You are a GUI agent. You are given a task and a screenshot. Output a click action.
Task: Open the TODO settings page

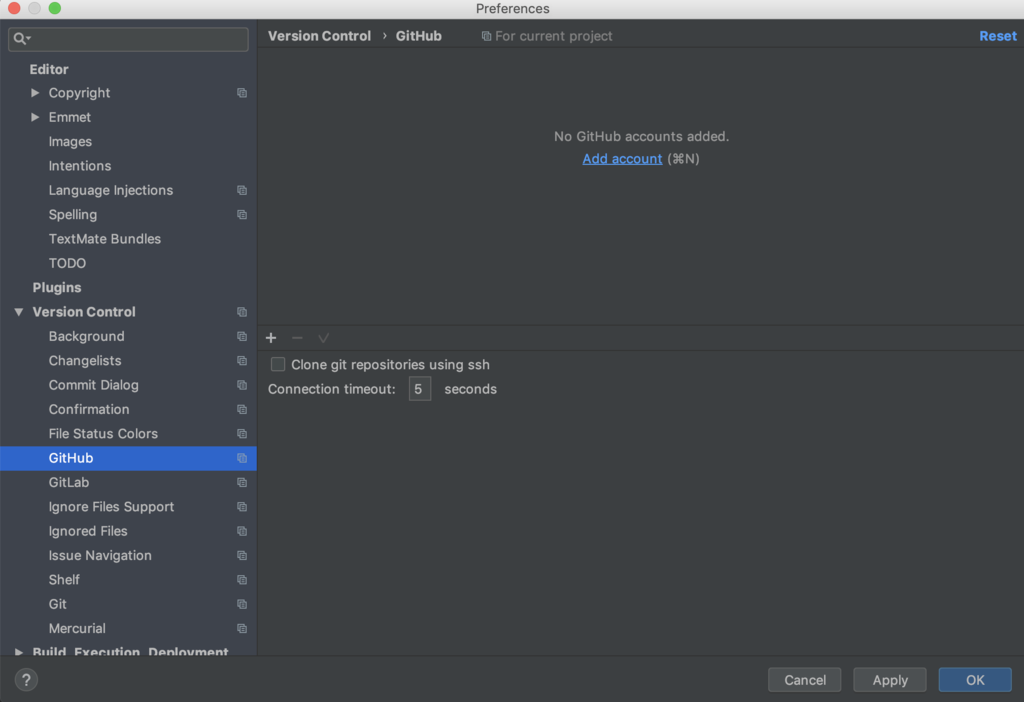(67, 263)
